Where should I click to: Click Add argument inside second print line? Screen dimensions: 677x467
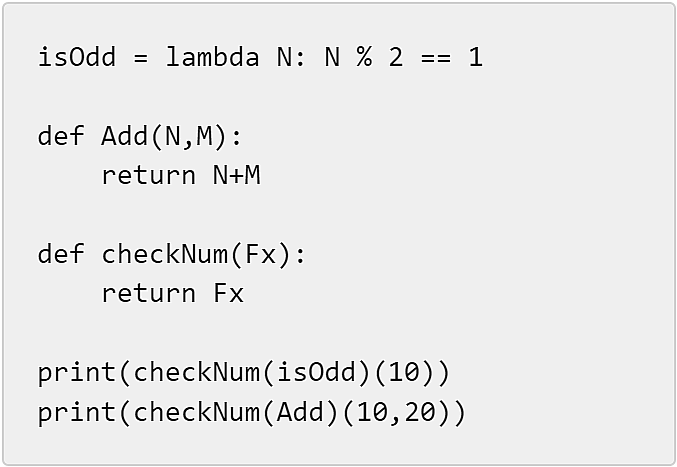click(x=300, y=412)
